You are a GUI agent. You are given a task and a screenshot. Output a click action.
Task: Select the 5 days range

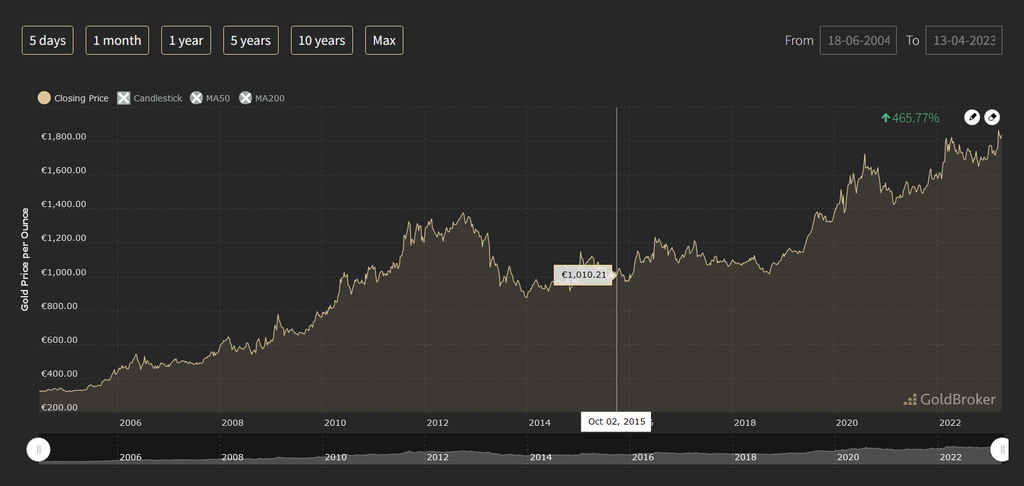click(x=47, y=41)
